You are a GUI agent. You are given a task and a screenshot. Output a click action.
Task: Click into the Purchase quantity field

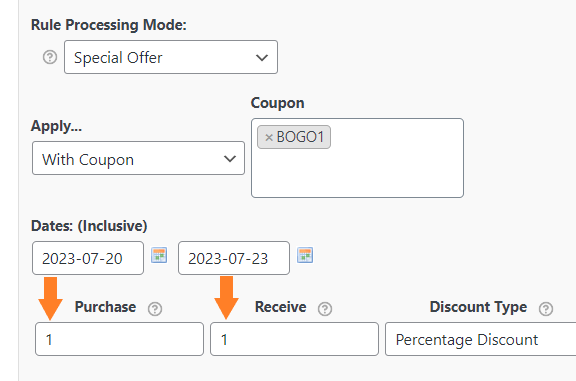[119, 339]
